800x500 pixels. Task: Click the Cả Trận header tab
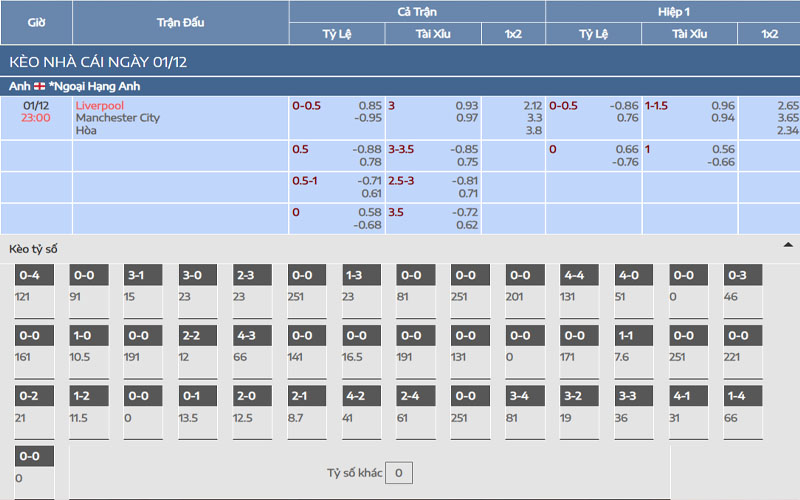pyautogui.click(x=416, y=11)
